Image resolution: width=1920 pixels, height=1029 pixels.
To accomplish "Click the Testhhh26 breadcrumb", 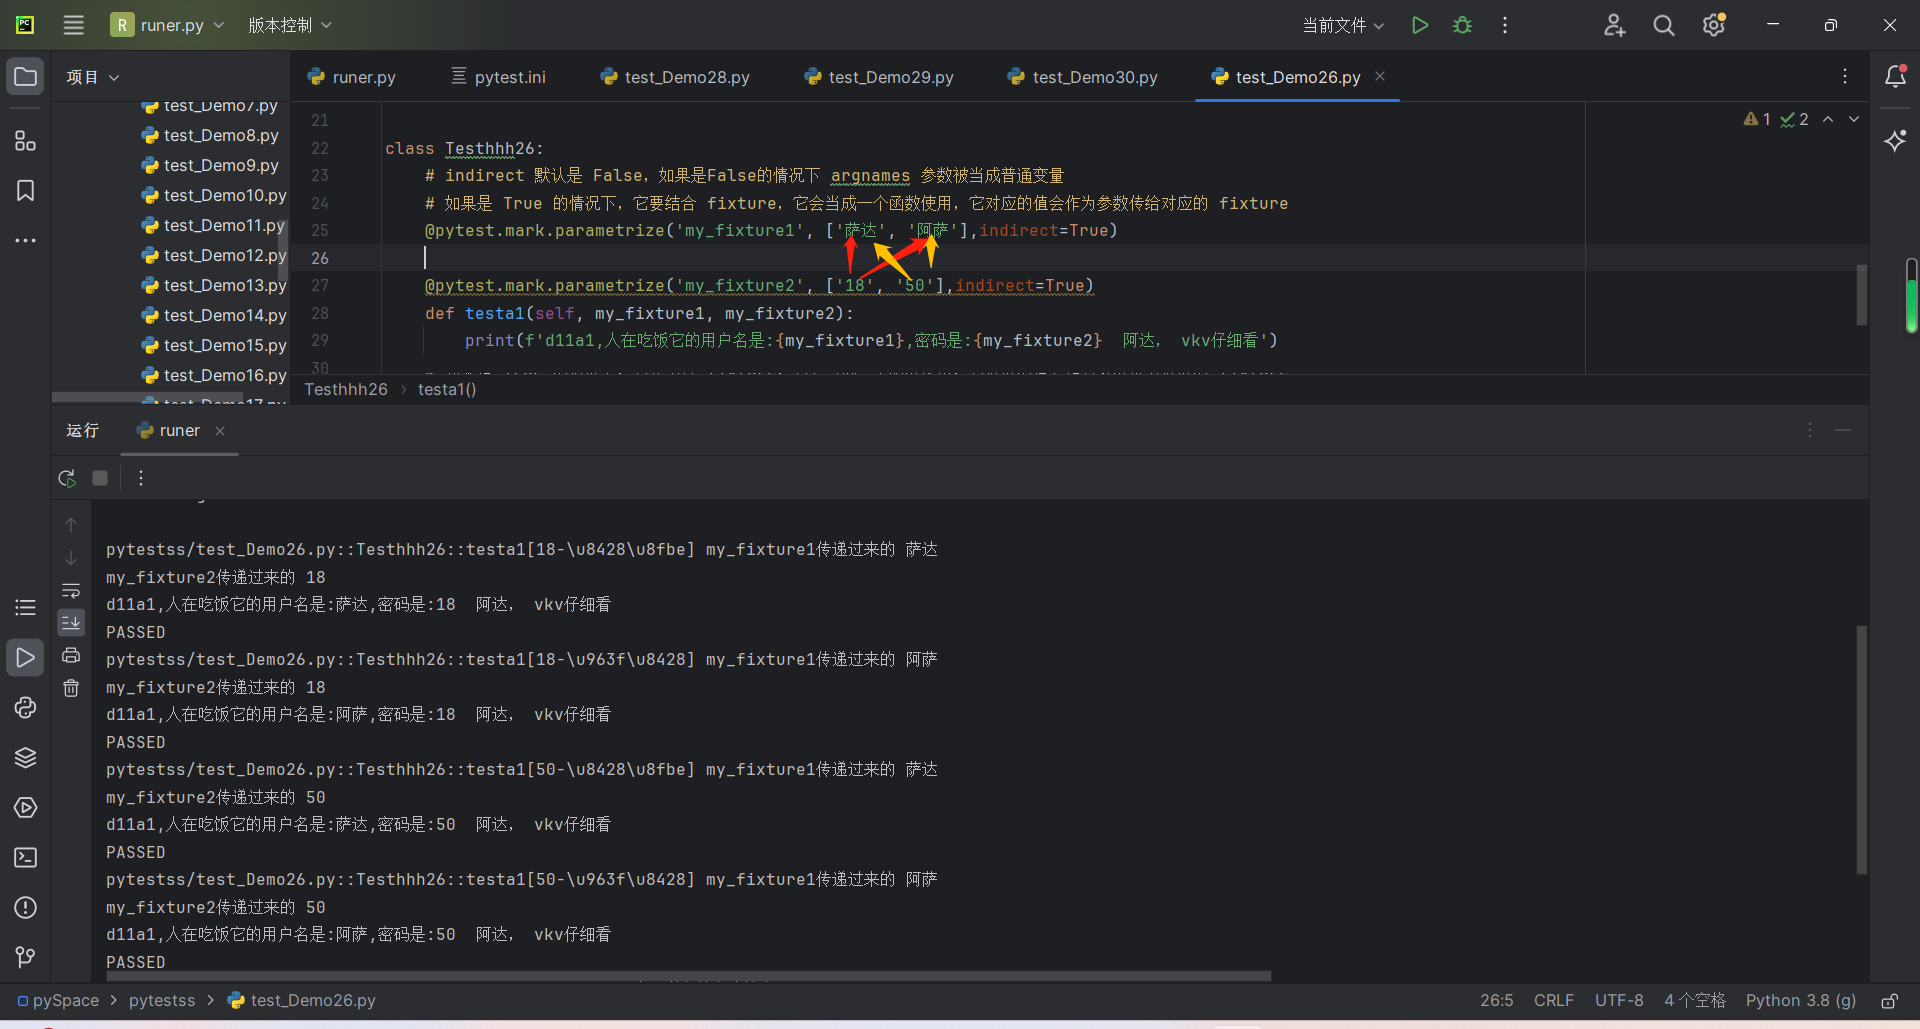I will [x=346, y=389].
